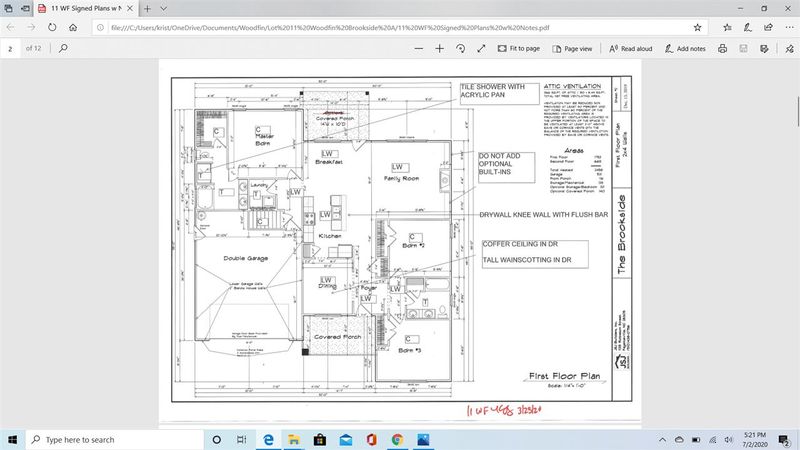Click the 'Areas' table heading
This screenshot has height=450, width=800.
tap(574, 151)
